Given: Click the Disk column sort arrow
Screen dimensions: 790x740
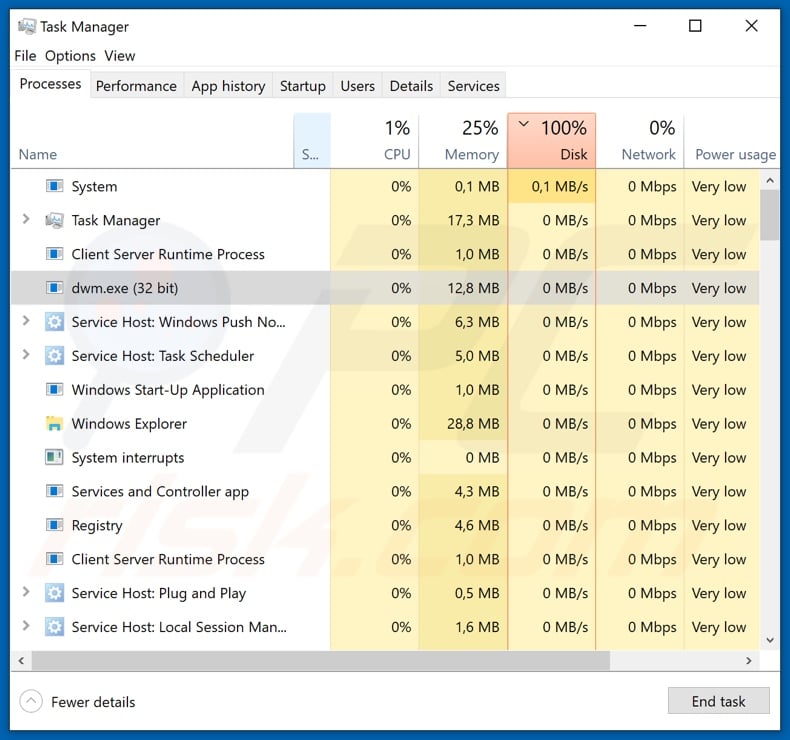Looking at the screenshot, I should [x=524, y=123].
